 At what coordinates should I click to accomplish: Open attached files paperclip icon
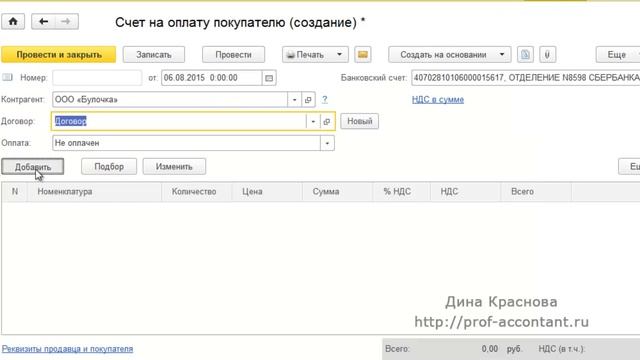click(547, 55)
